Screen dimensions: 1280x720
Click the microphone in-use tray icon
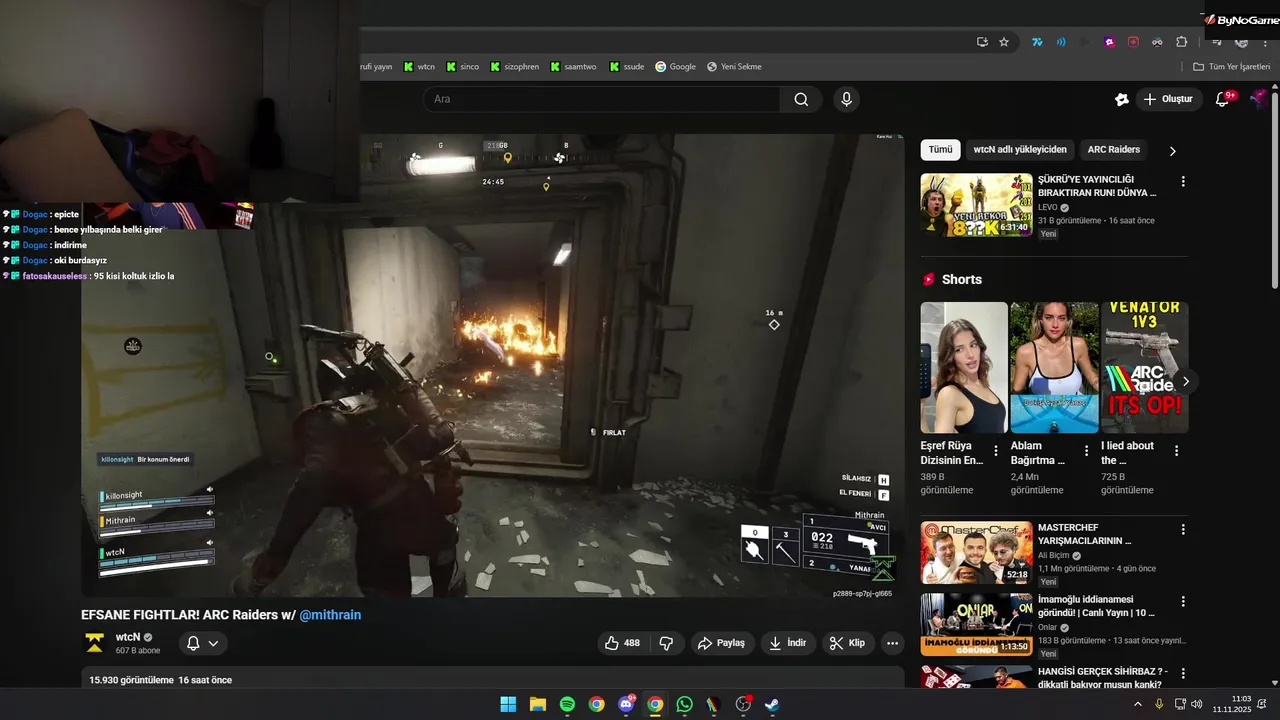pos(1159,704)
